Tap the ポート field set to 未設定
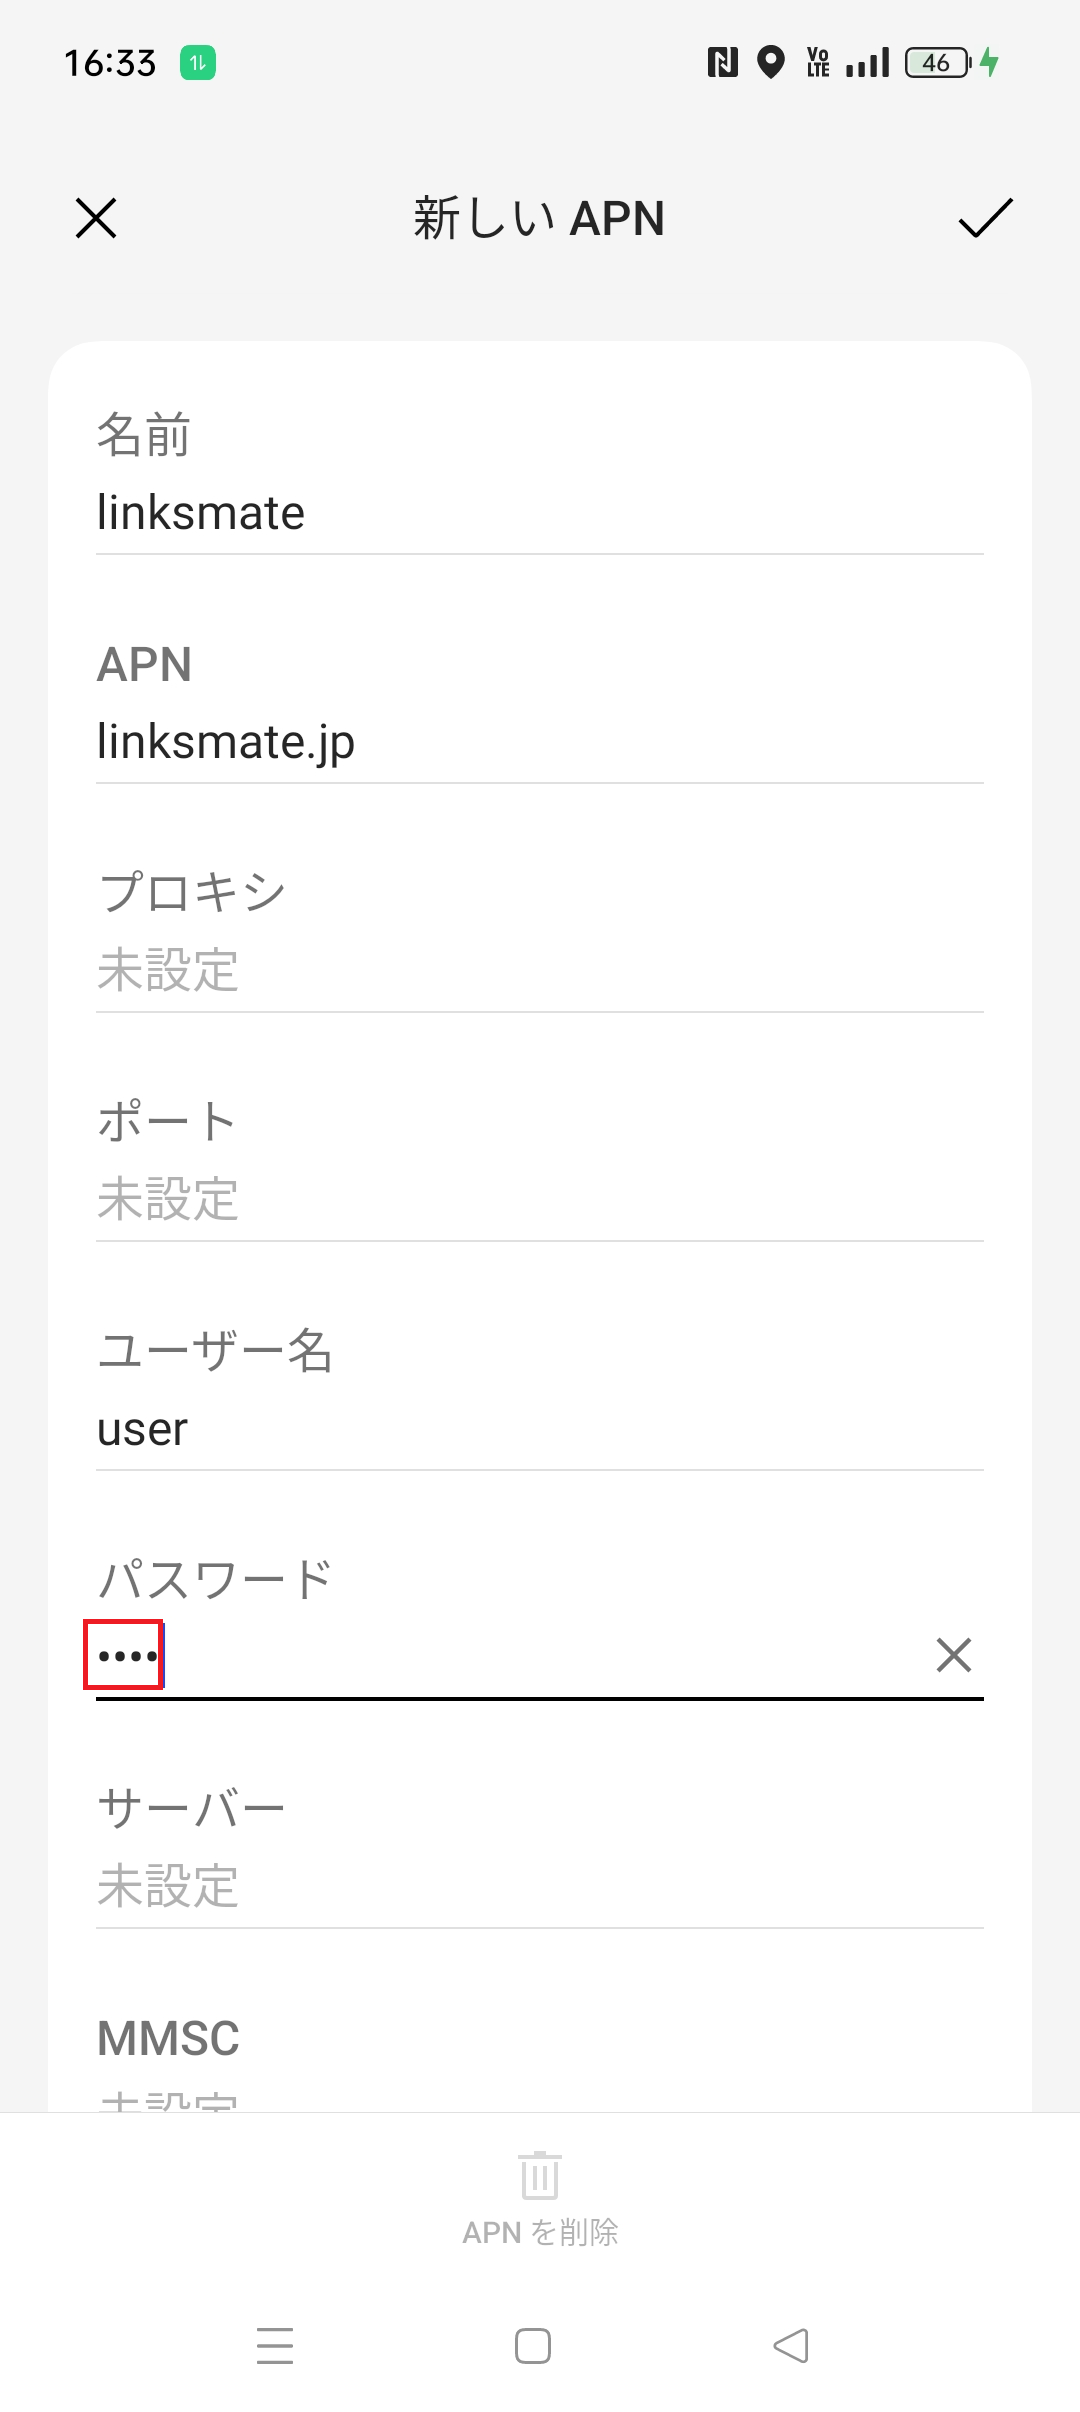The image size is (1080, 2412). click(540, 1199)
